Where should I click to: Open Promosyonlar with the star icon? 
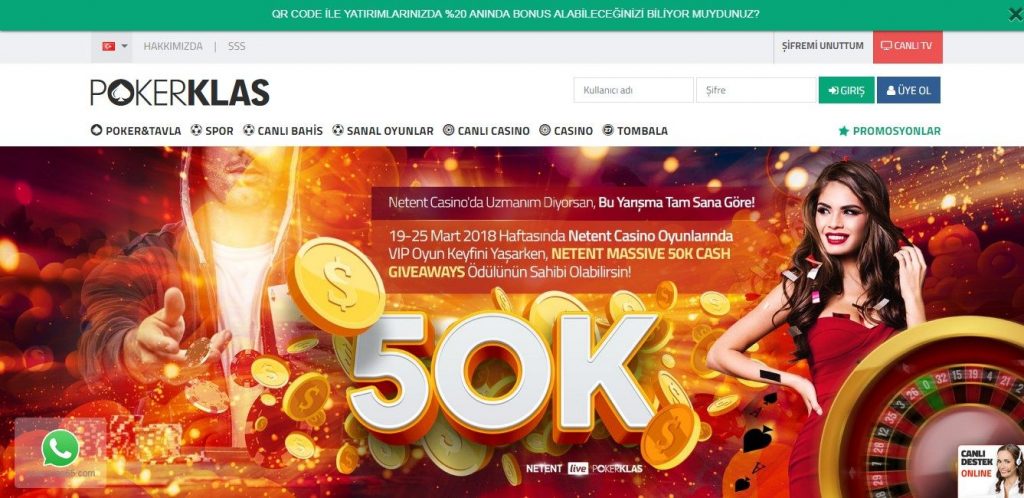(889, 131)
